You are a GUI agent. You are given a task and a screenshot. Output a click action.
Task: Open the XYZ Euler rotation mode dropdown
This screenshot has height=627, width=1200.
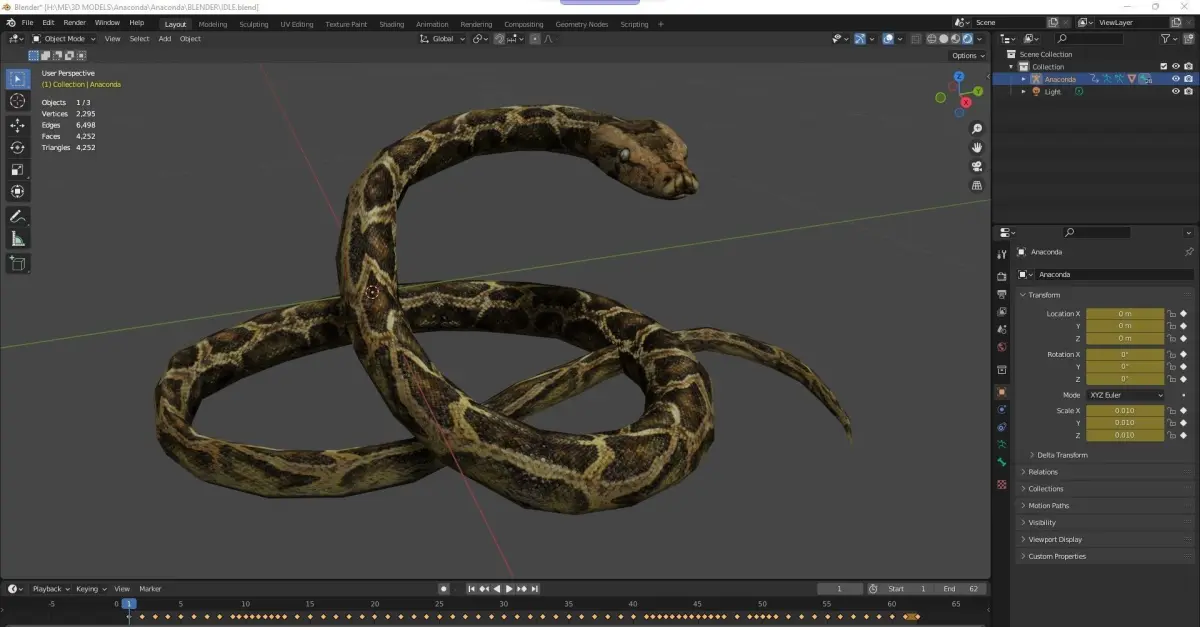(1125, 395)
